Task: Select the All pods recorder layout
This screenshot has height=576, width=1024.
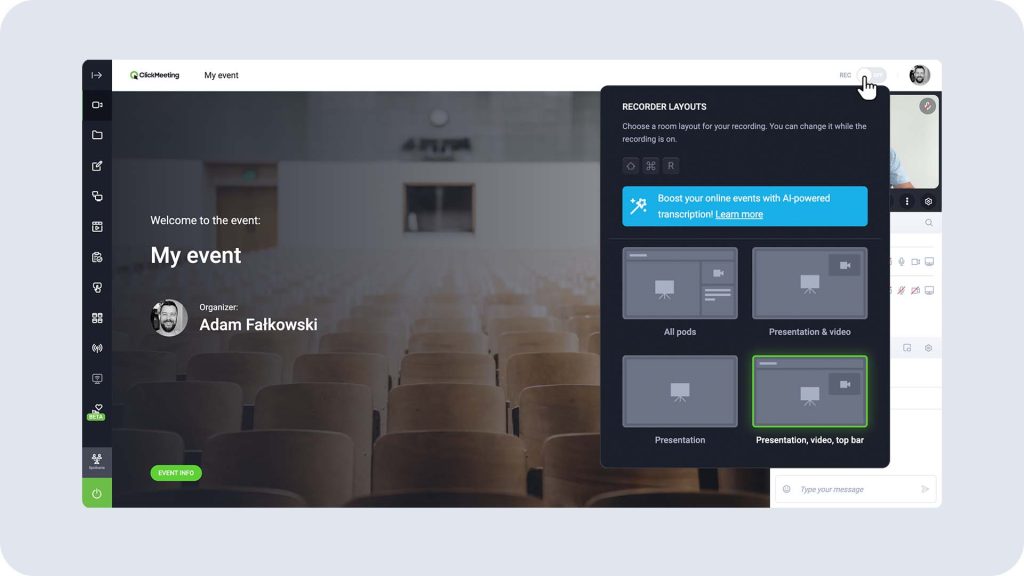Action: pos(680,283)
